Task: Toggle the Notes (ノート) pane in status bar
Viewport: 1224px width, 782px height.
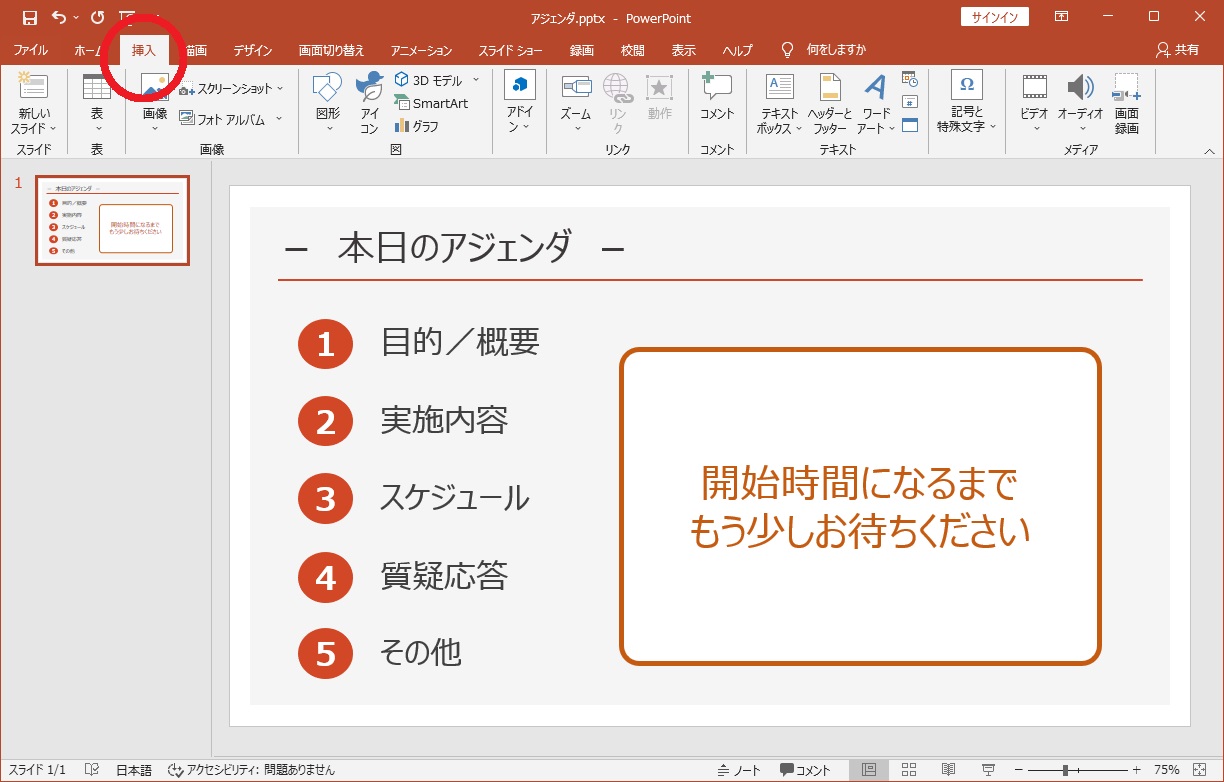Action: coord(740,770)
